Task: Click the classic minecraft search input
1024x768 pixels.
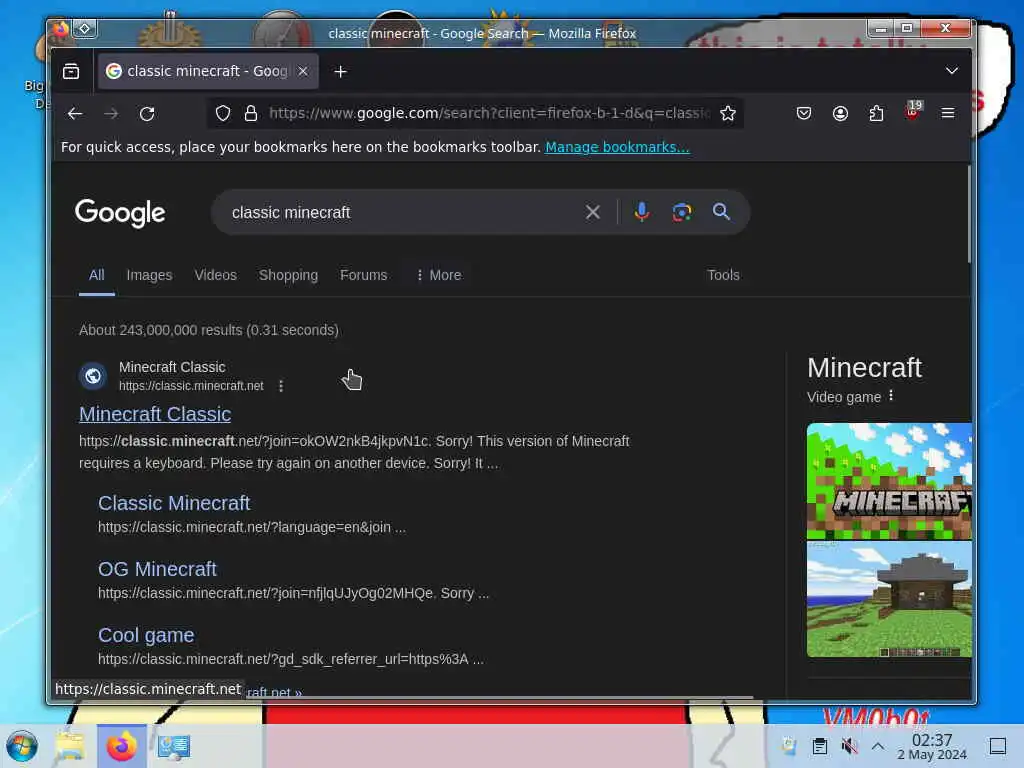Action: pos(398,212)
